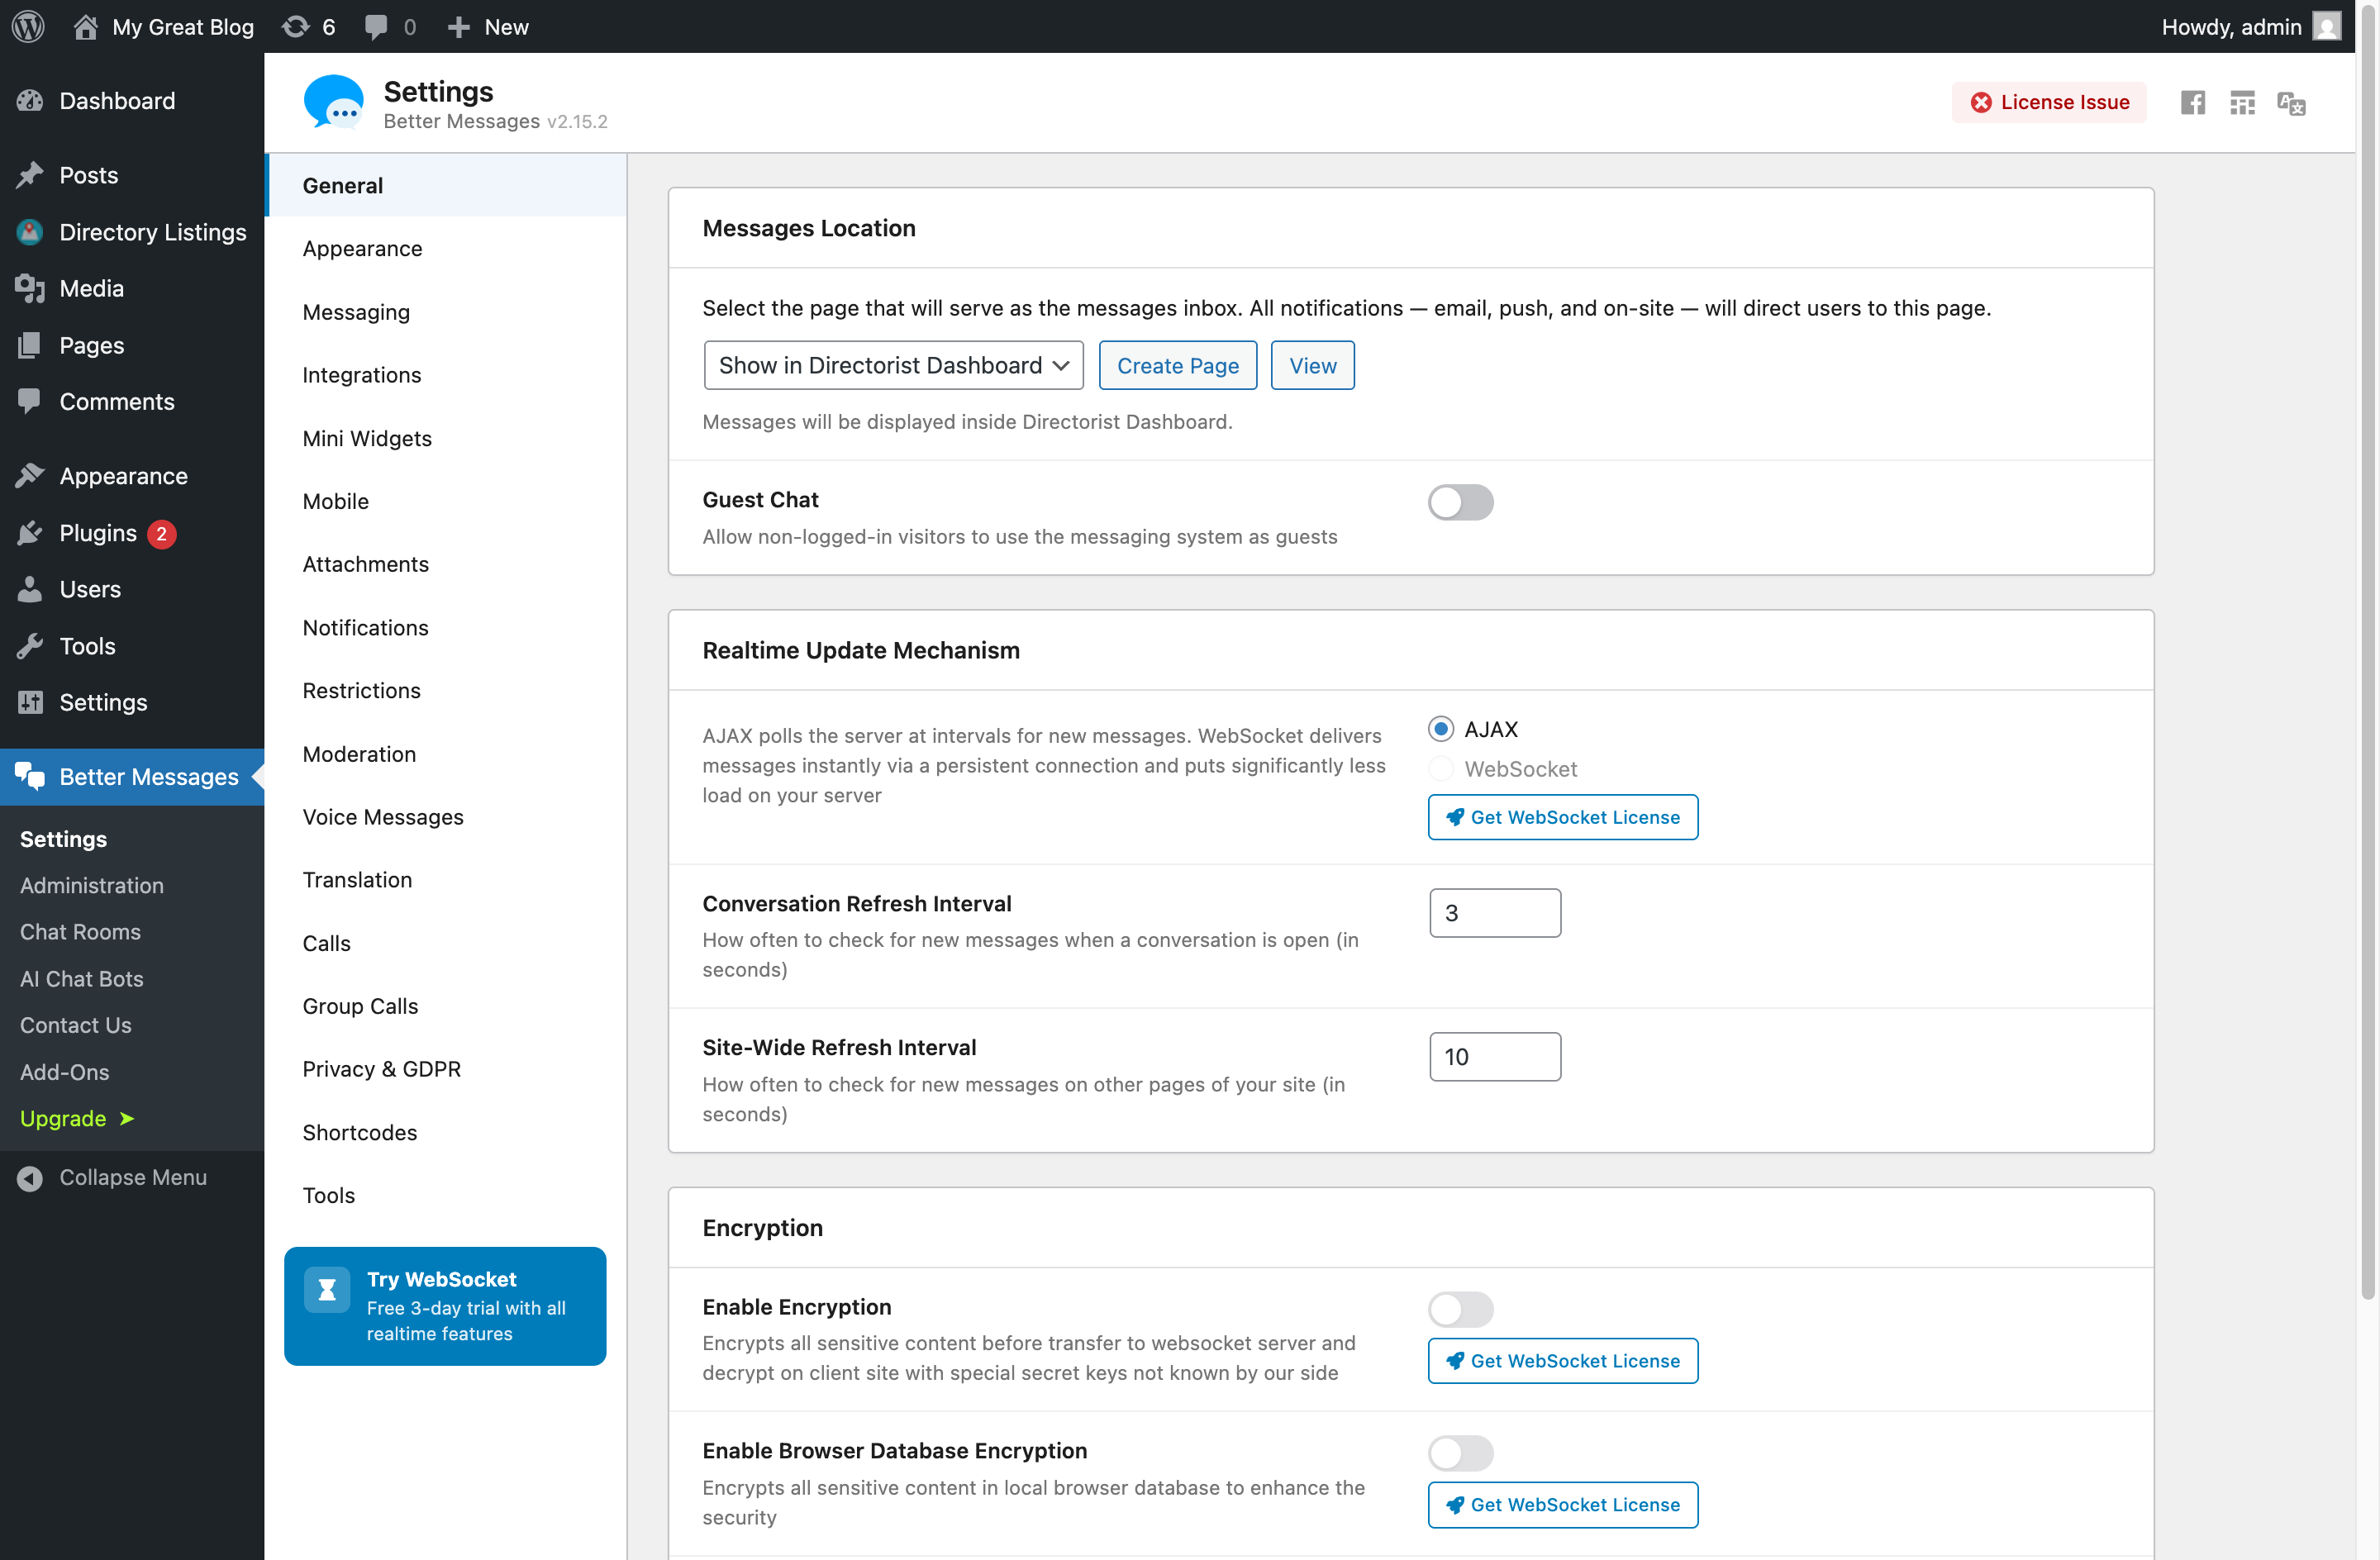Click the Pages icon in the sidebar

pyautogui.click(x=30, y=345)
